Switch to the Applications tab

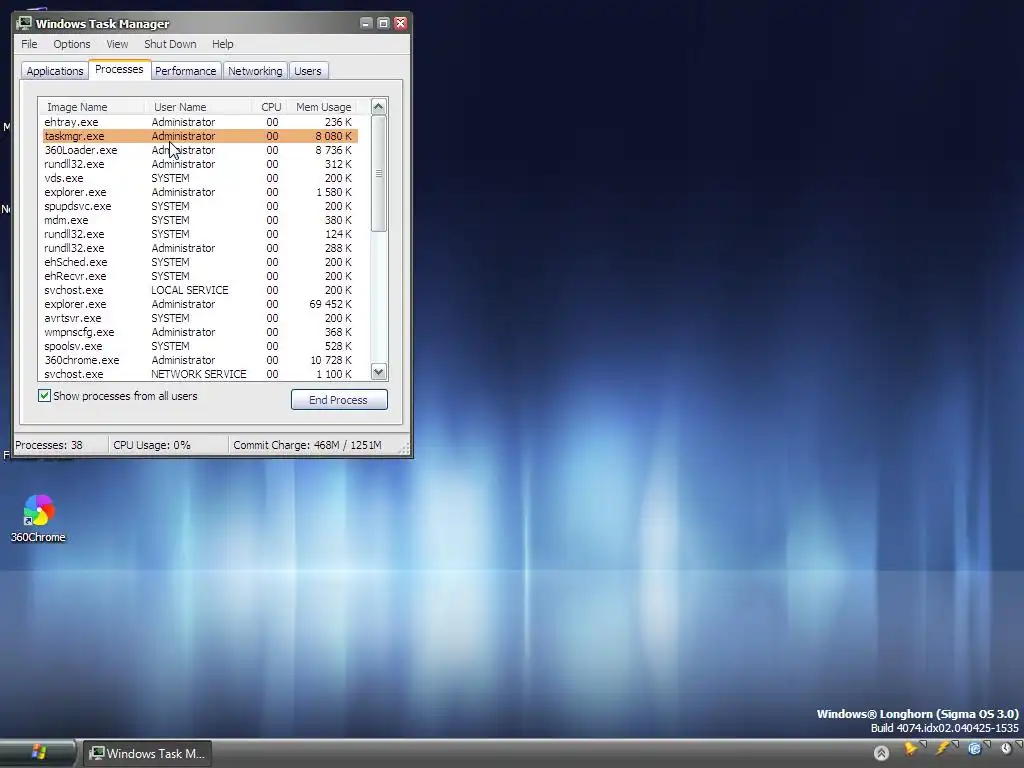pyautogui.click(x=55, y=71)
